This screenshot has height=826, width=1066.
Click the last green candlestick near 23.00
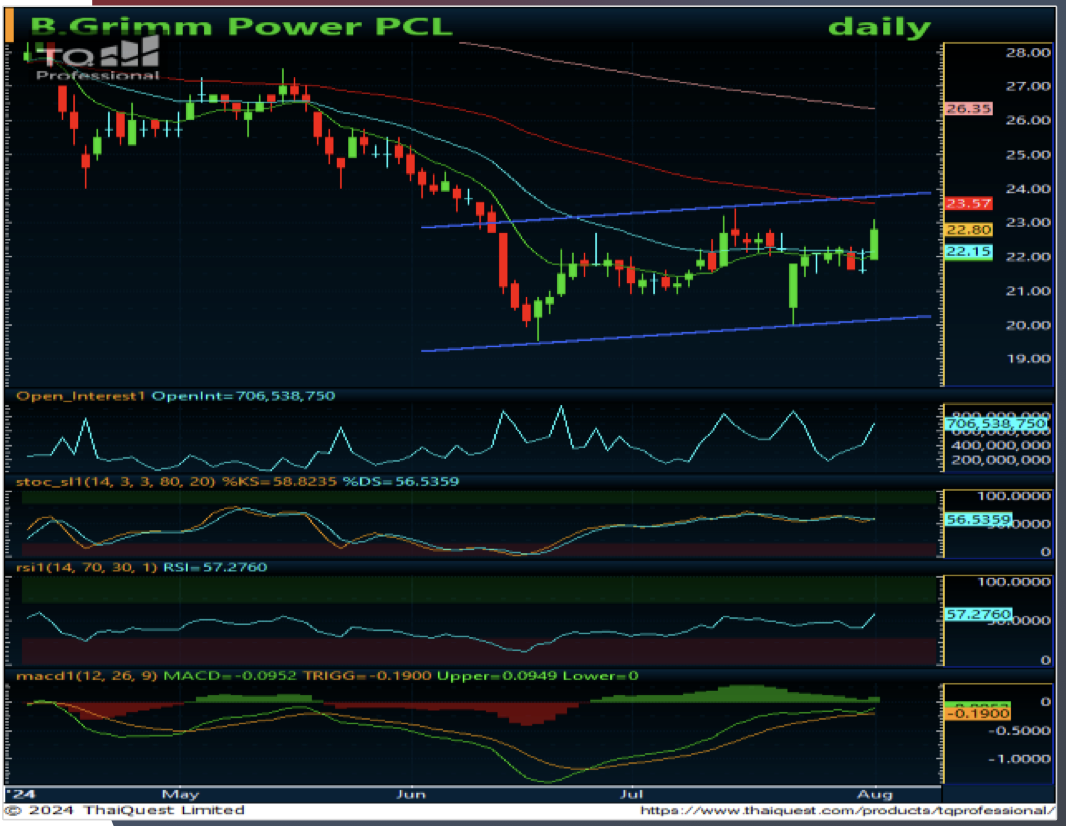click(874, 240)
